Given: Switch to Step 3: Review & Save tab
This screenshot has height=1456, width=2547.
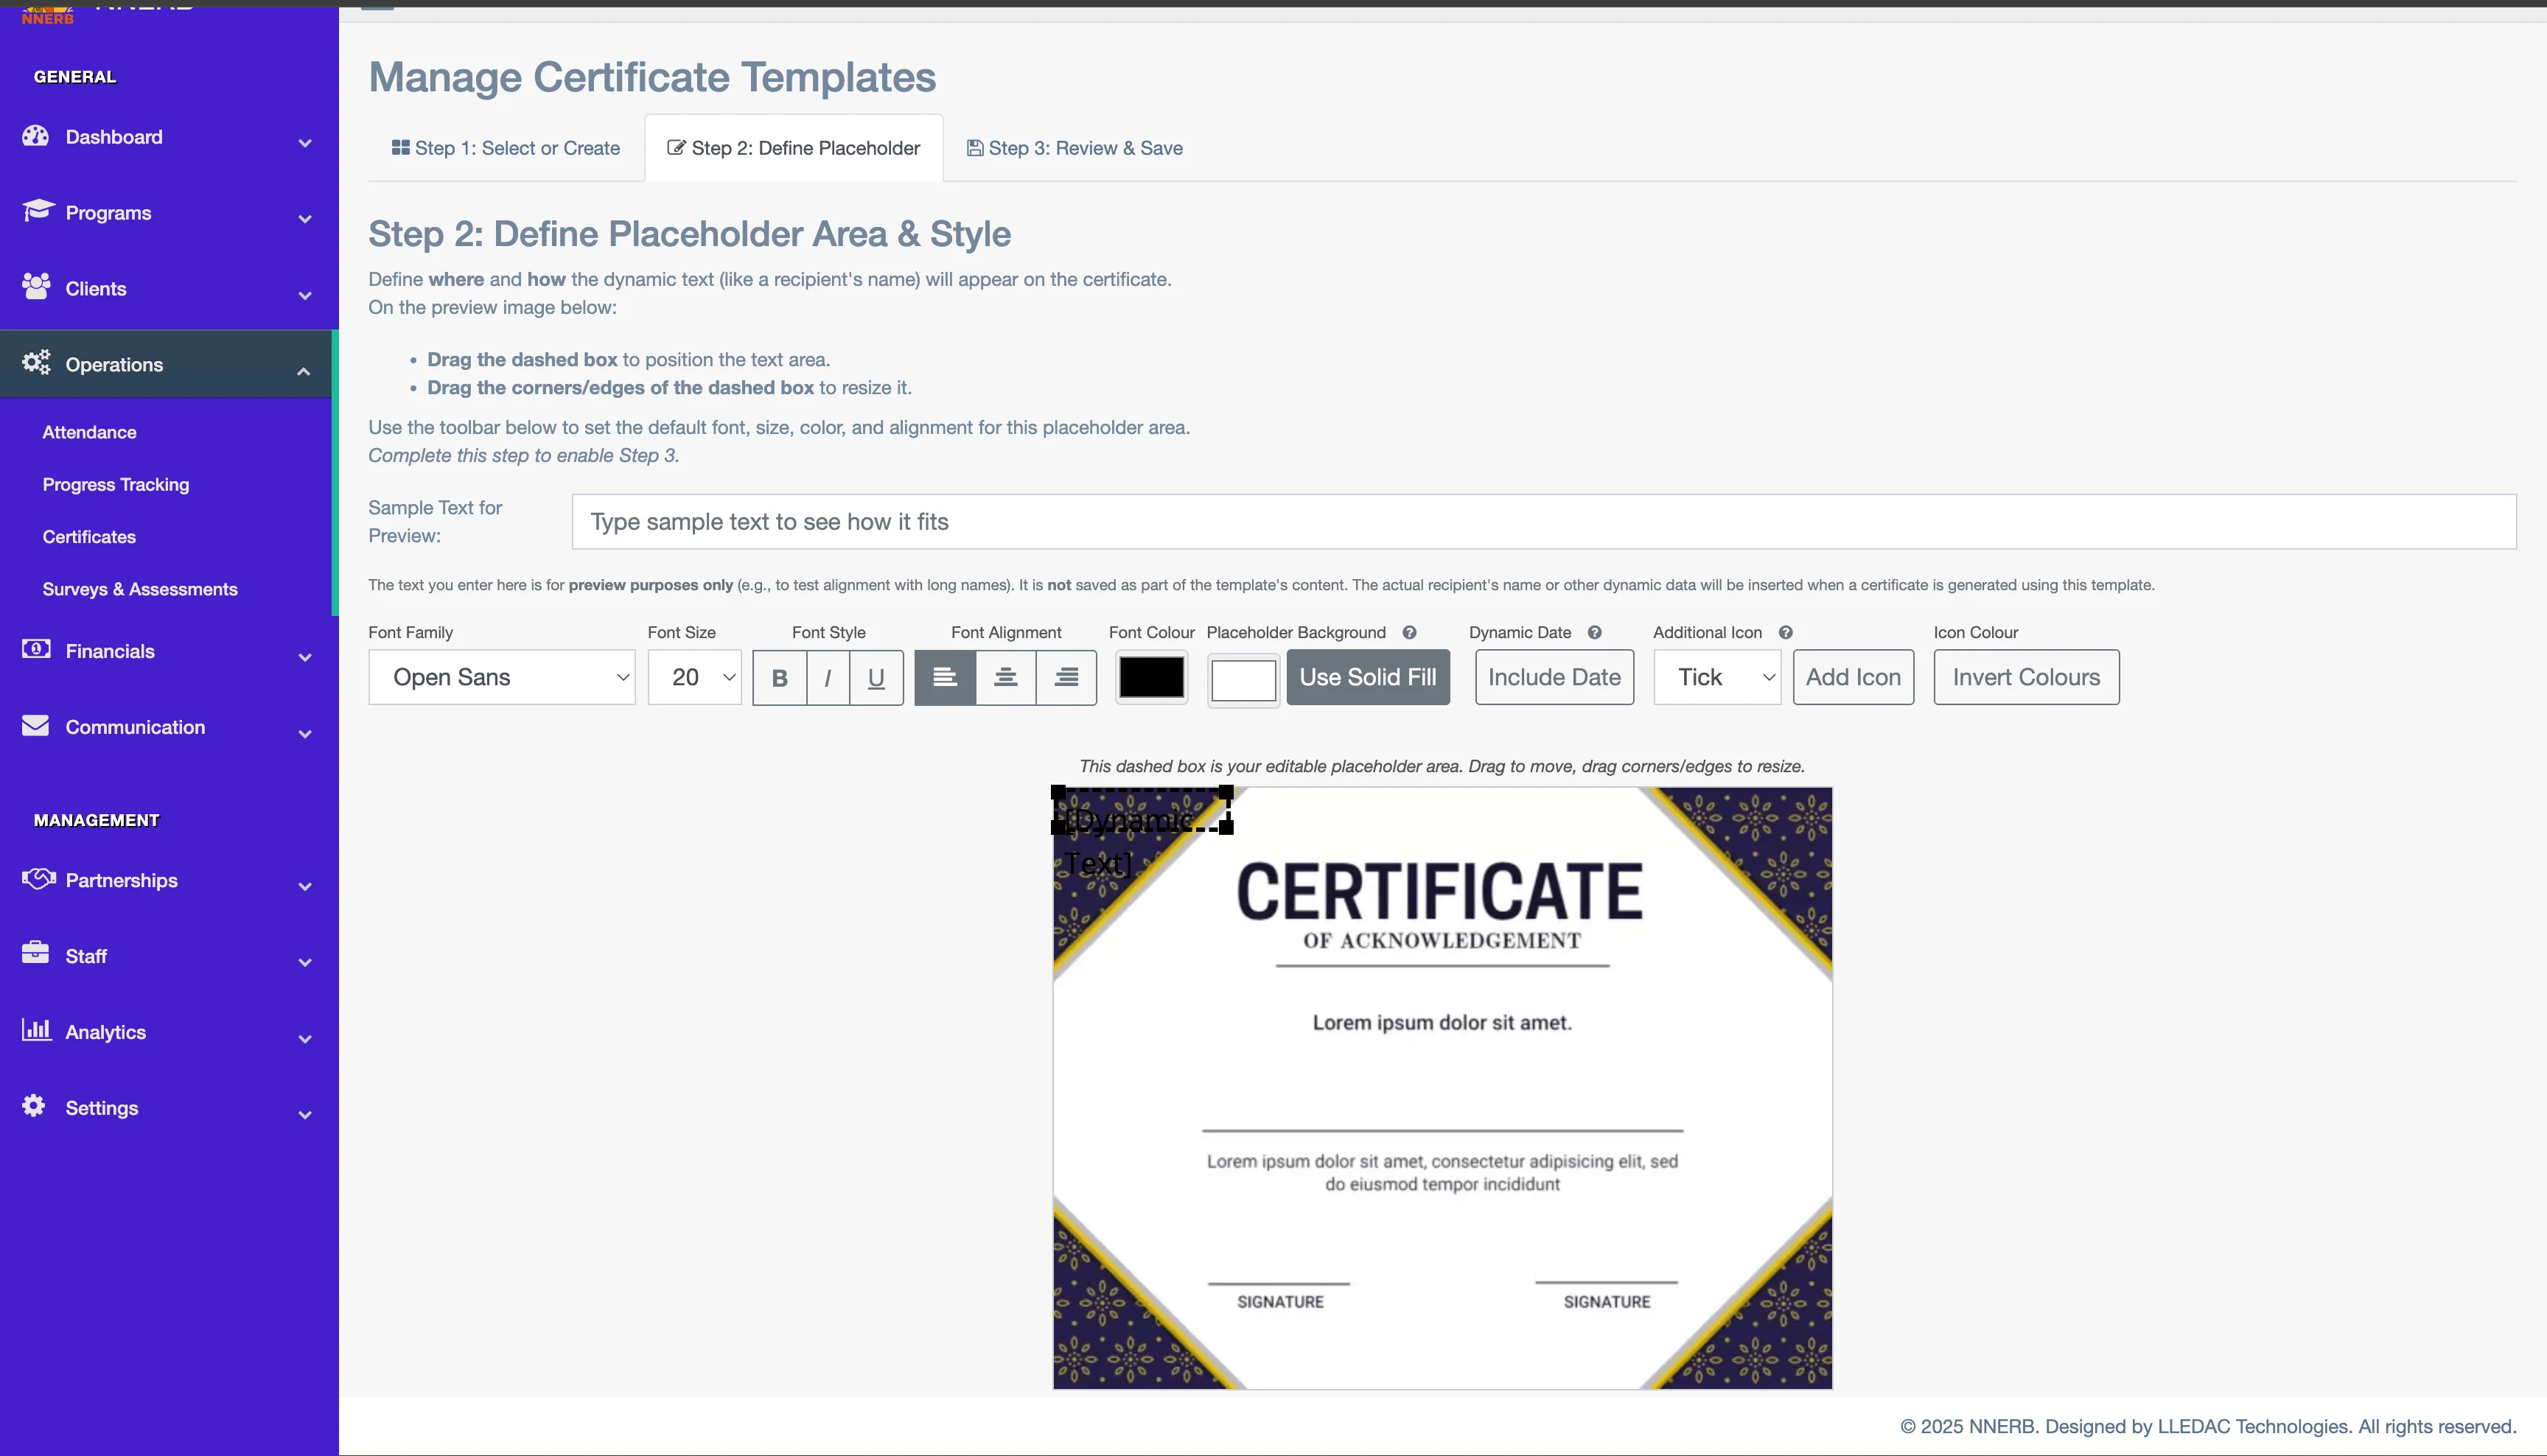Looking at the screenshot, I should tap(1074, 148).
